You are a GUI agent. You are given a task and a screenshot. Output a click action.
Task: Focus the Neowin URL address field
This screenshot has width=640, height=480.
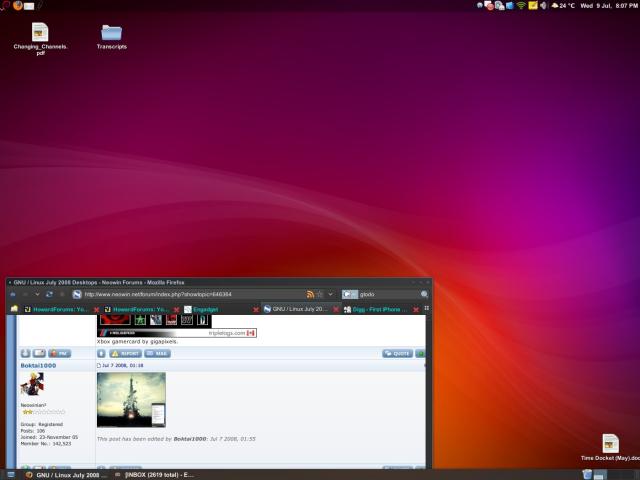pos(192,294)
